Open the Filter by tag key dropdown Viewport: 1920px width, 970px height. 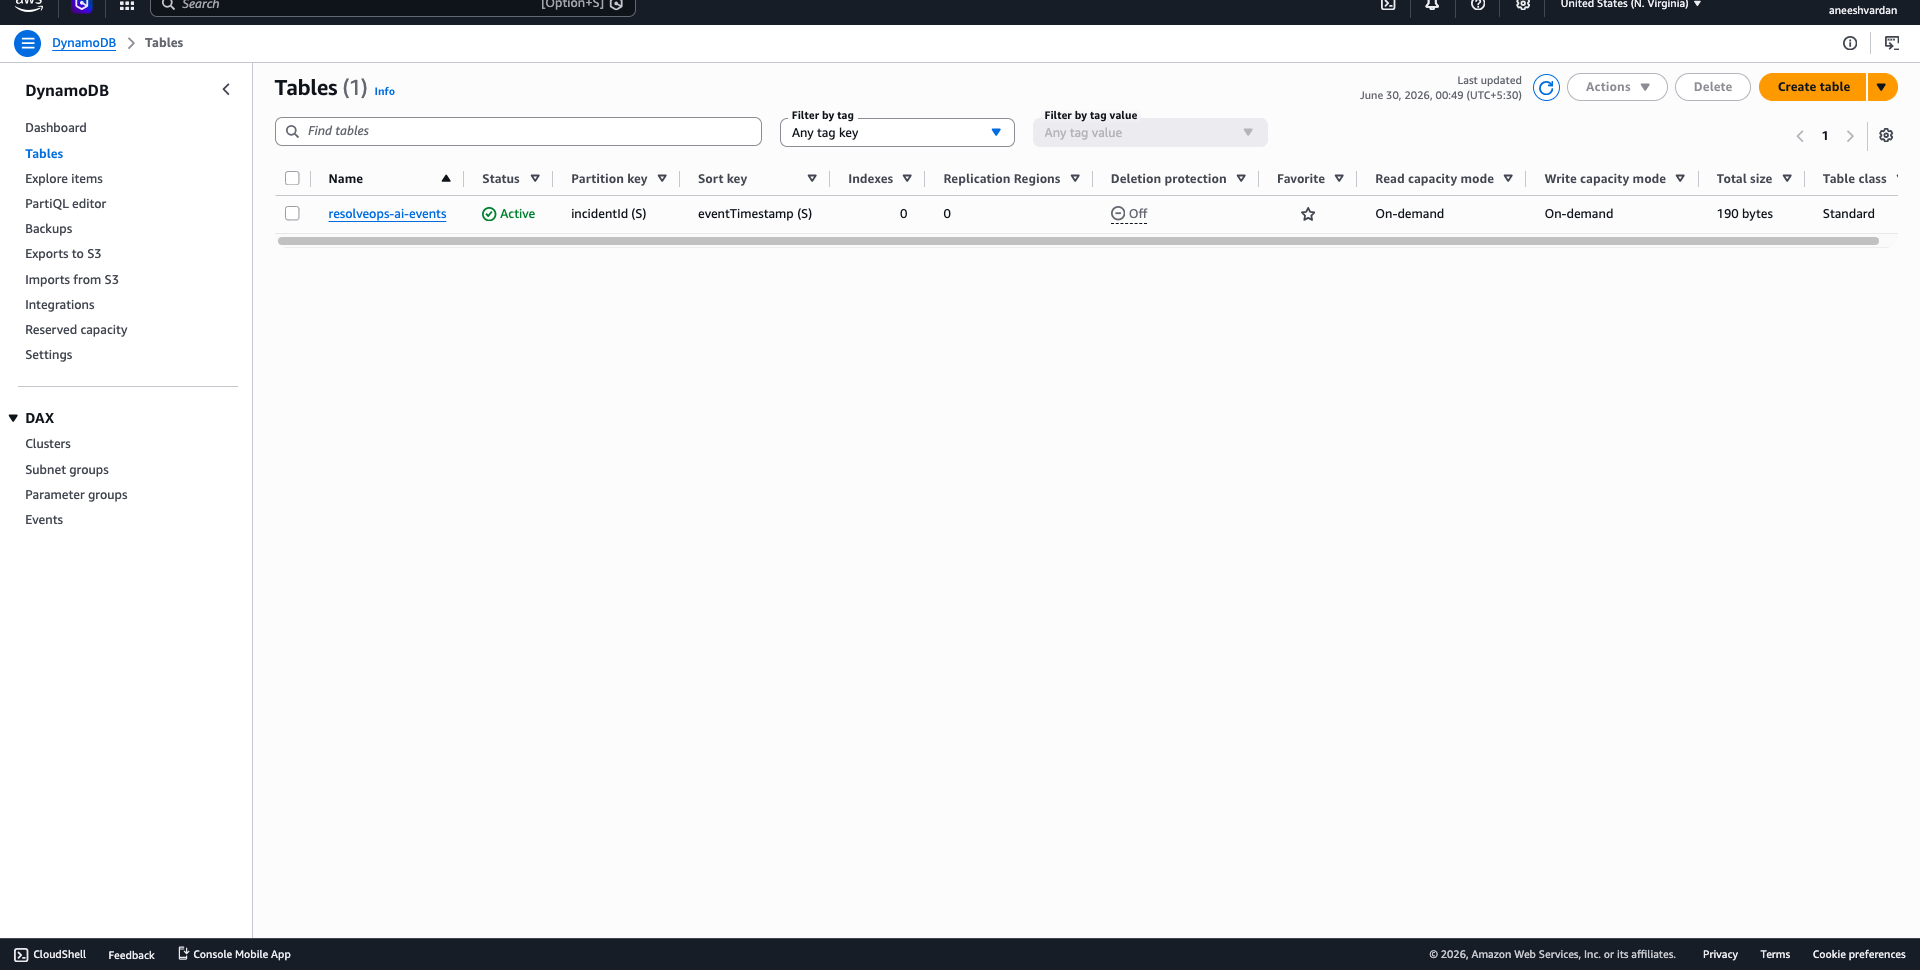[897, 133]
